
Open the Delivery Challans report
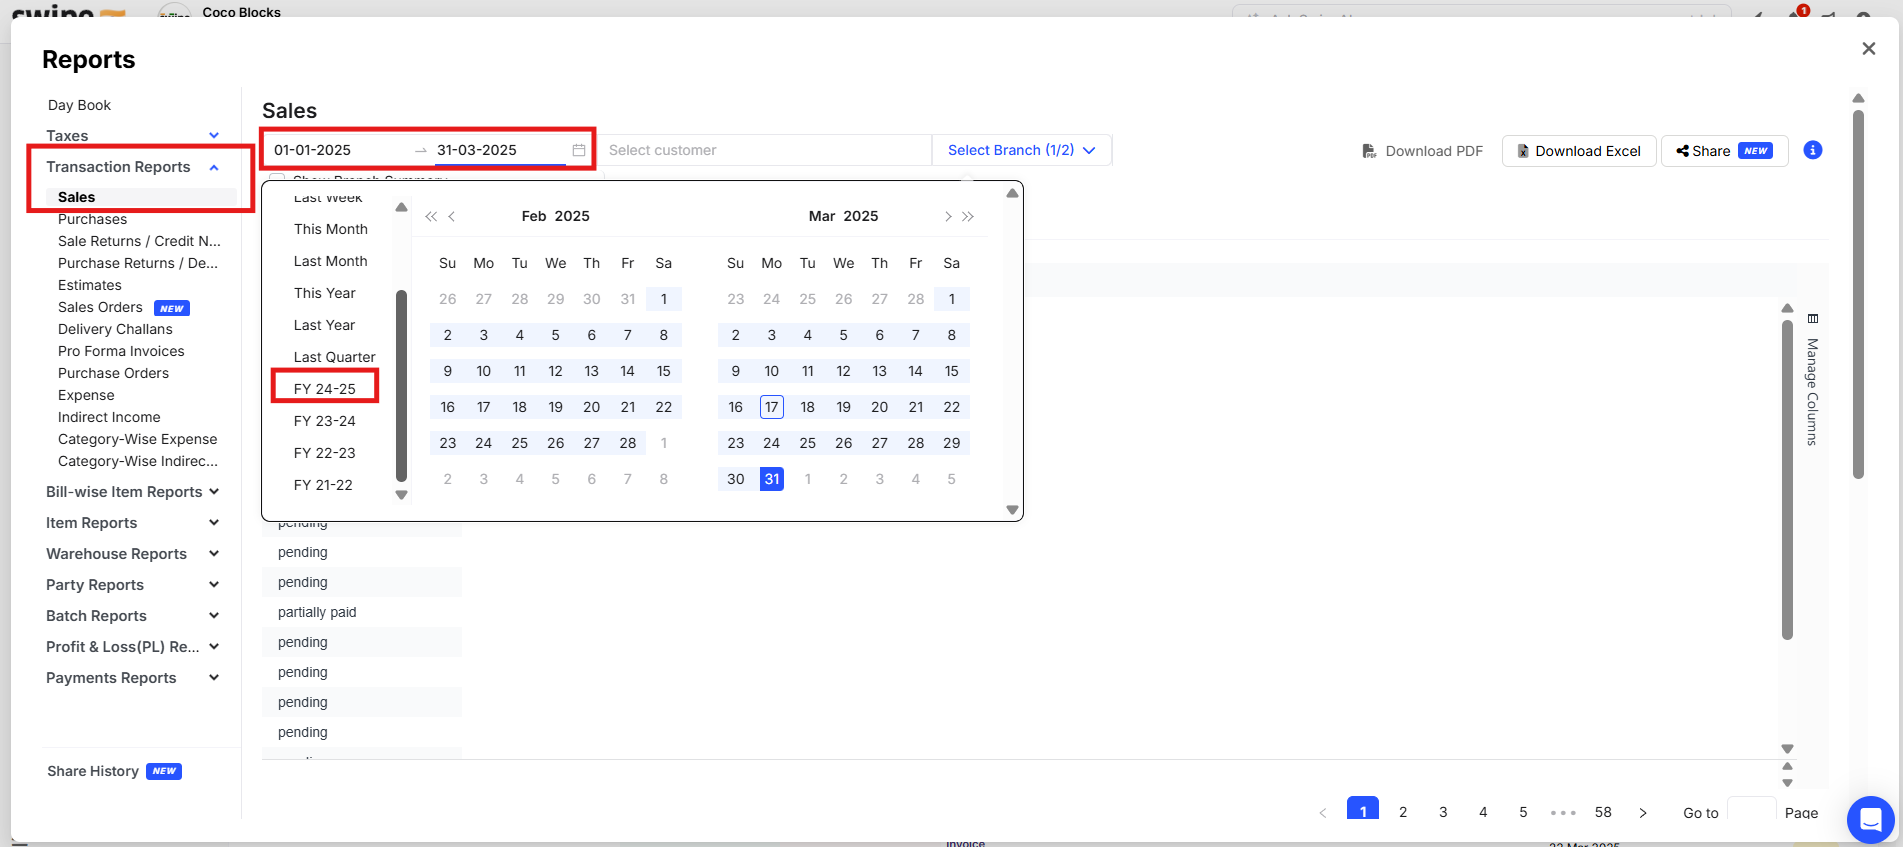pyautogui.click(x=115, y=329)
